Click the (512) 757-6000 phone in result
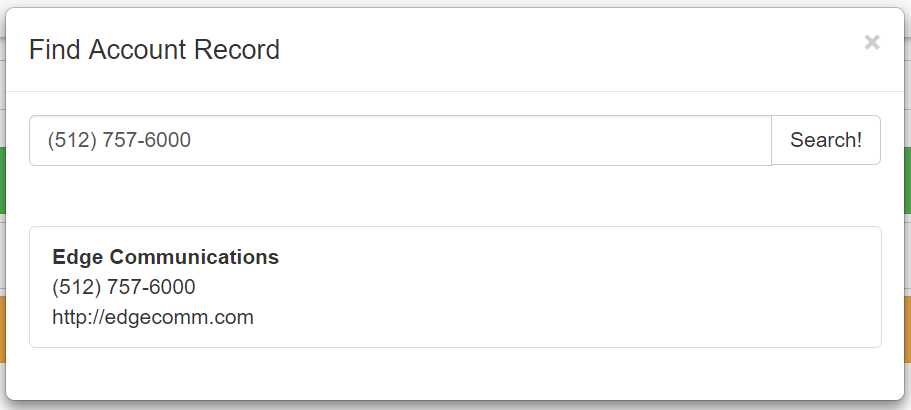This screenshot has height=410, width=911. (x=124, y=287)
